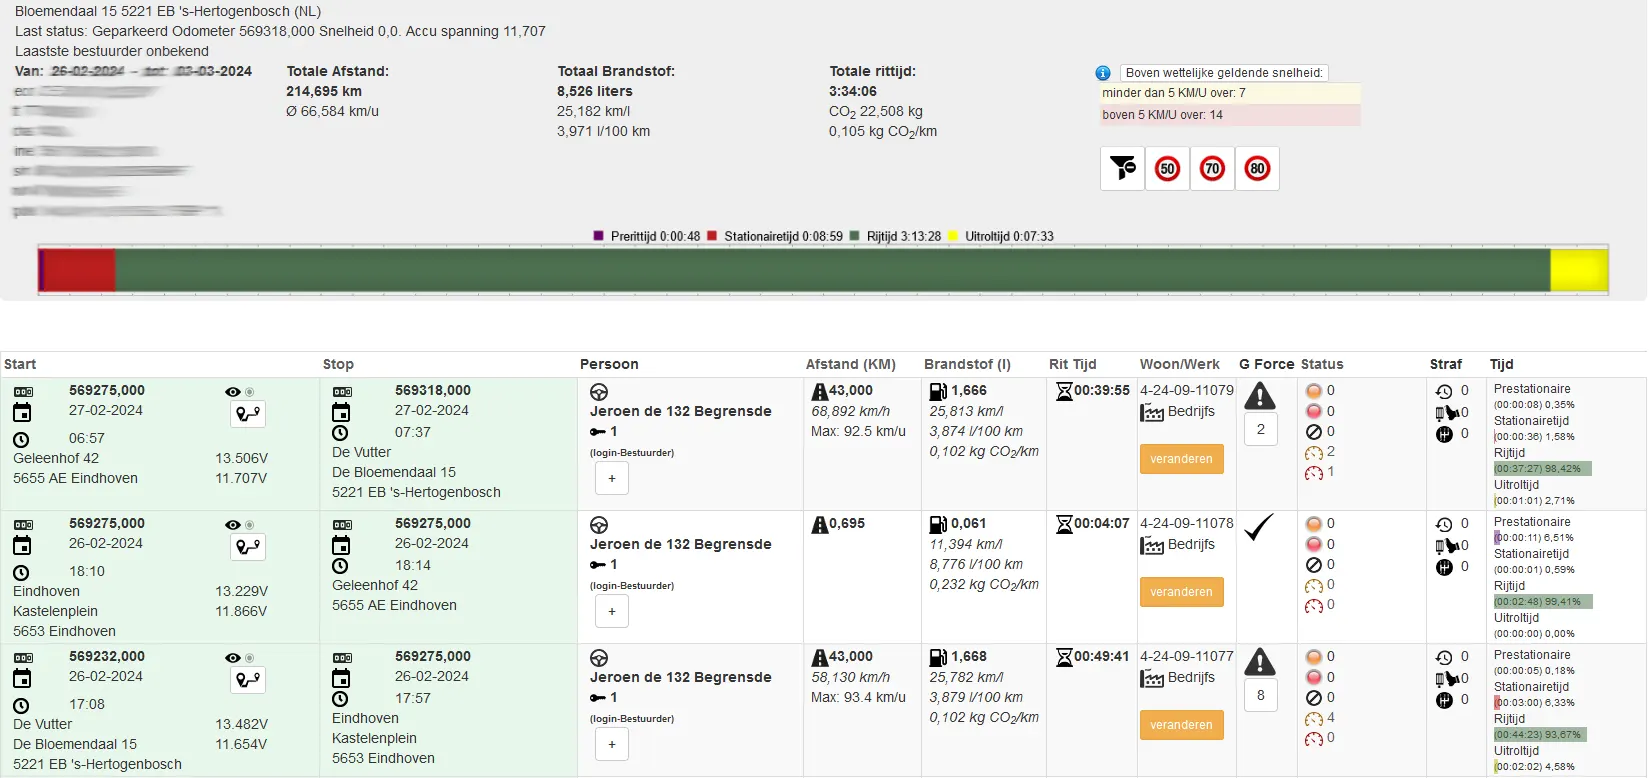This screenshot has height=778, width=1649.
Task: Click the red speedometer status icon showing 4
Action: pyautogui.click(x=1314, y=719)
